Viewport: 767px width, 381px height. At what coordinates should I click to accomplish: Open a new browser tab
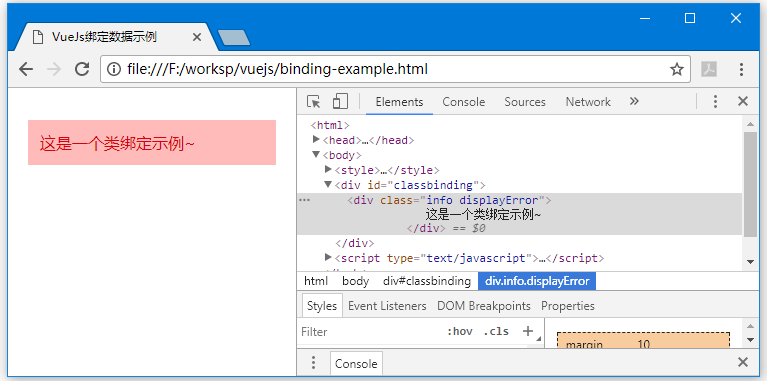click(x=234, y=38)
